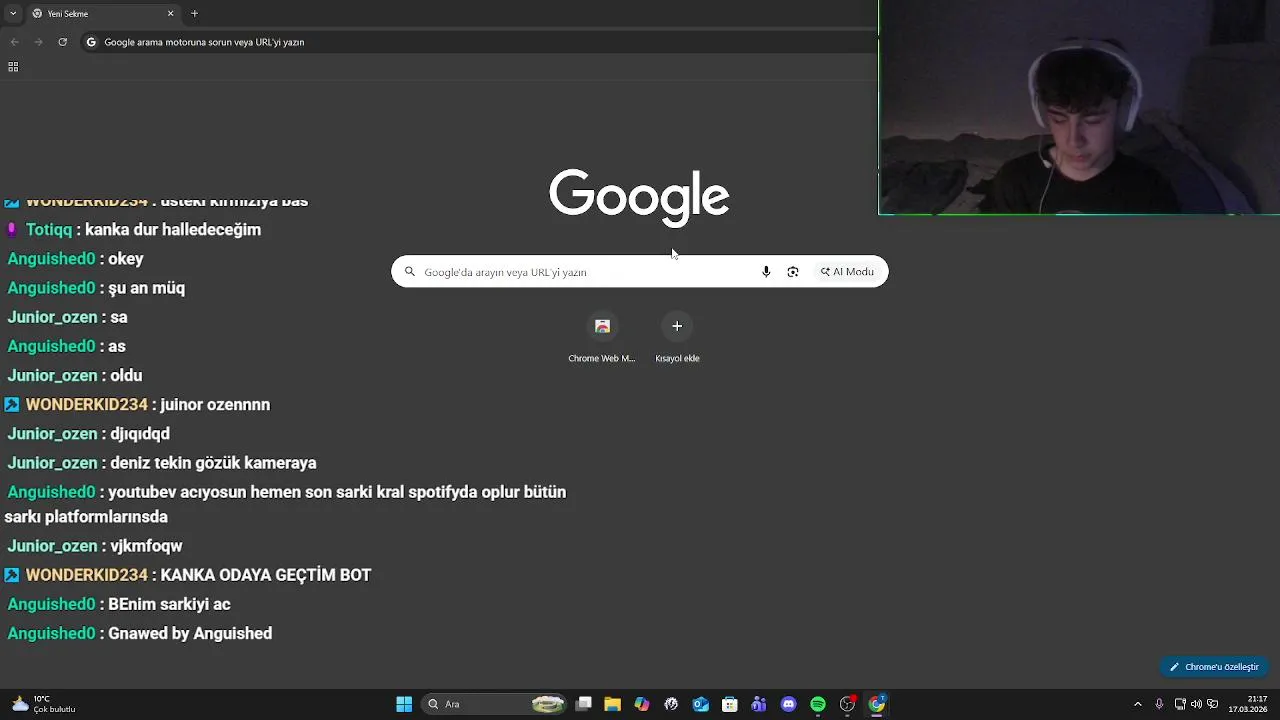Click the username Totiqq in chat
The height and width of the screenshot is (720, 1280).
pos(49,229)
